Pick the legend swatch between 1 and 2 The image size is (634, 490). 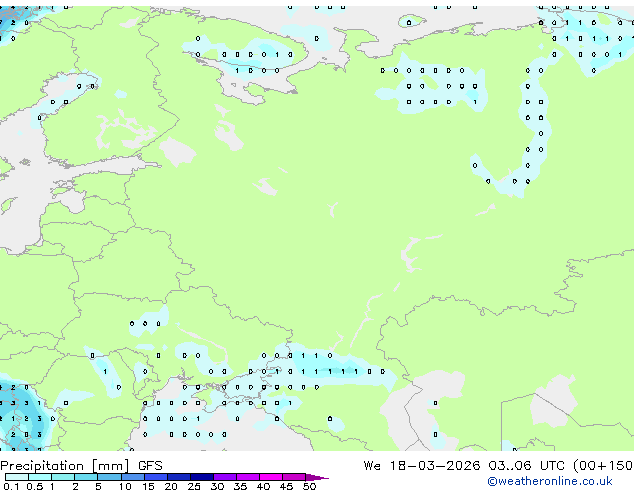63,477
